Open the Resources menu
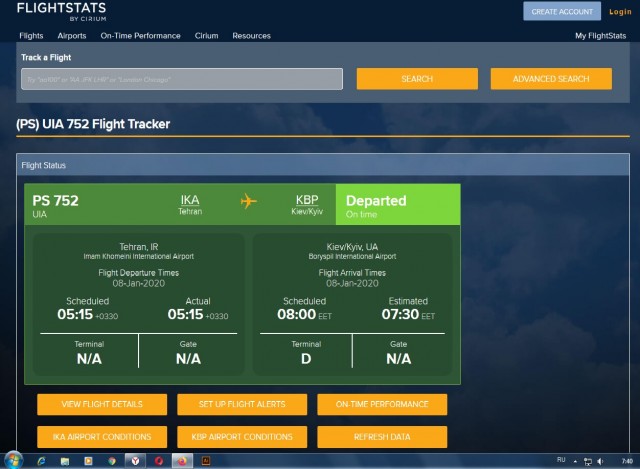 click(x=251, y=36)
